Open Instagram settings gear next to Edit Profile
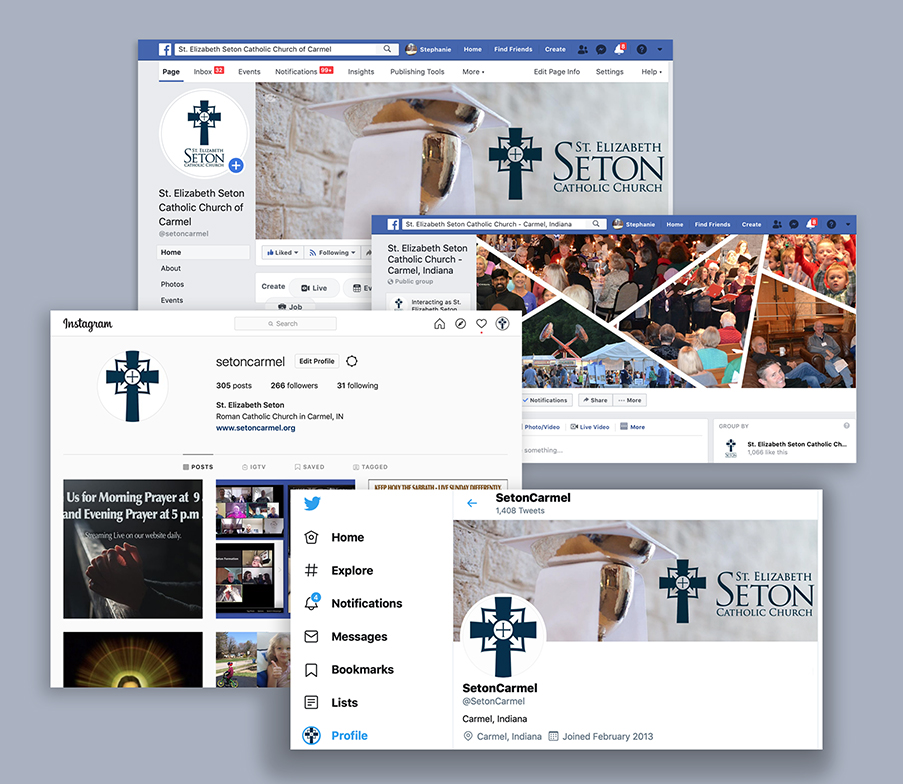 (352, 361)
